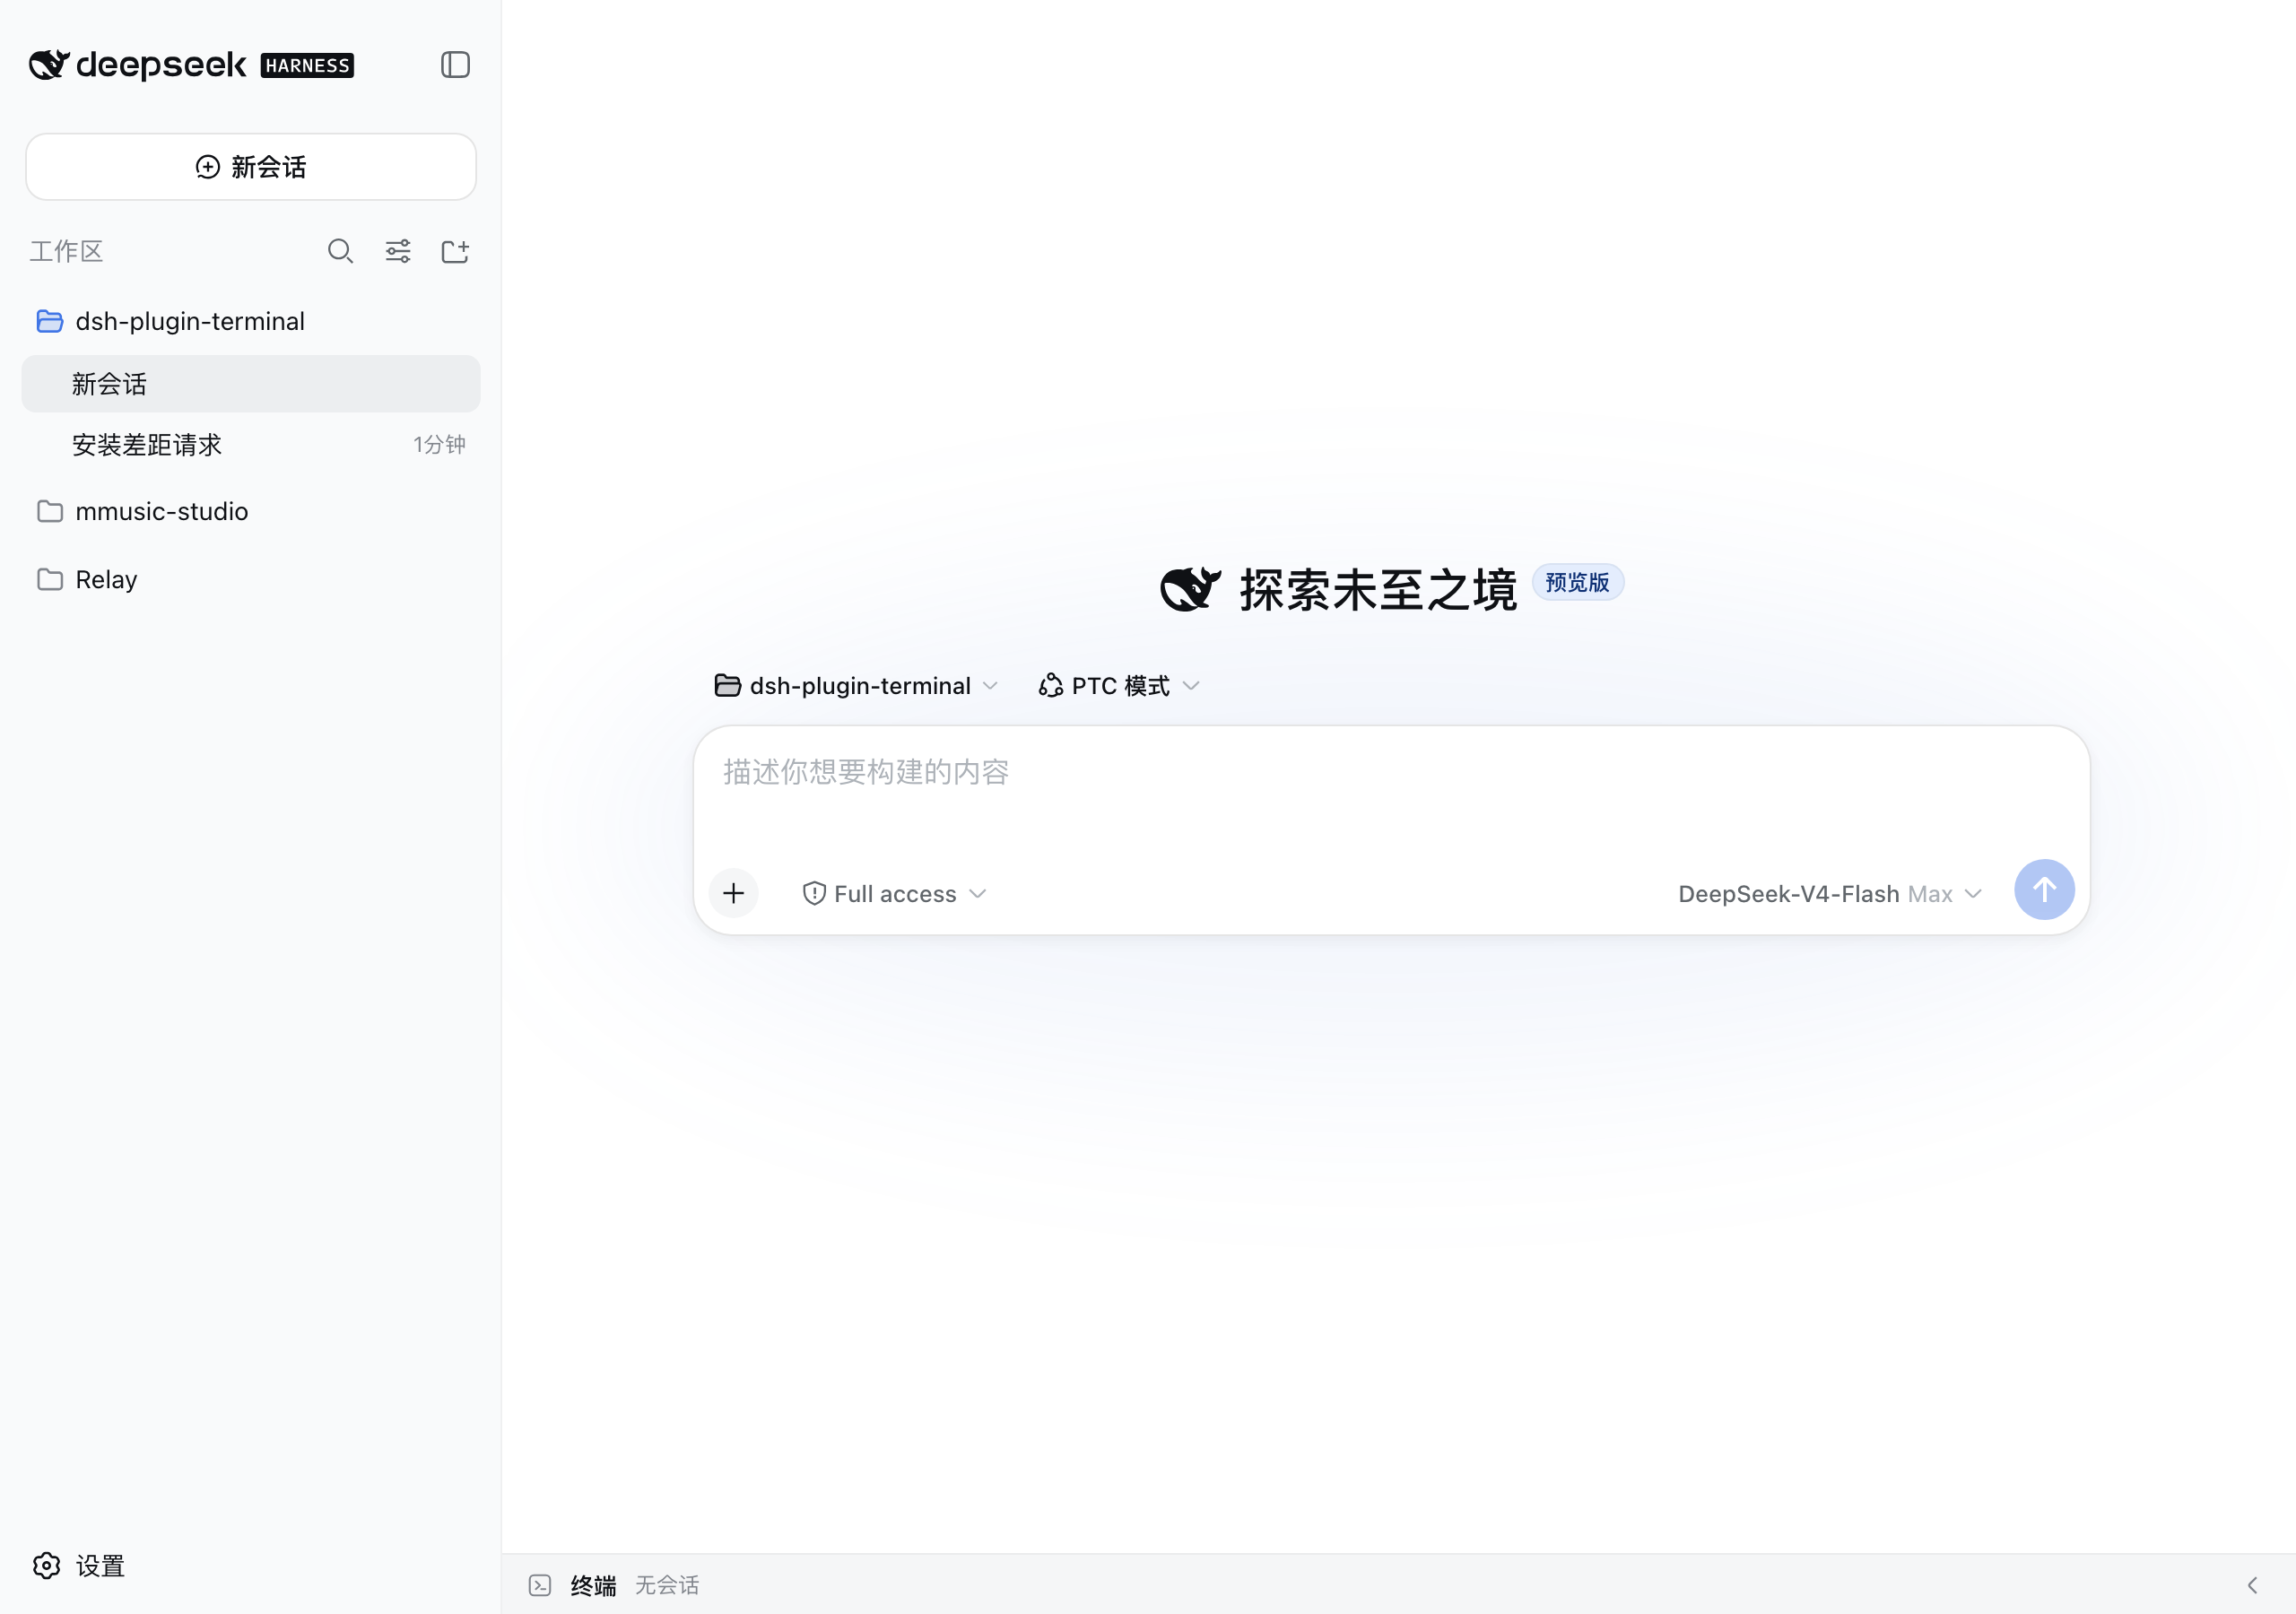Click the 1分钟 timestamp
2296x1614 pixels.
point(439,445)
